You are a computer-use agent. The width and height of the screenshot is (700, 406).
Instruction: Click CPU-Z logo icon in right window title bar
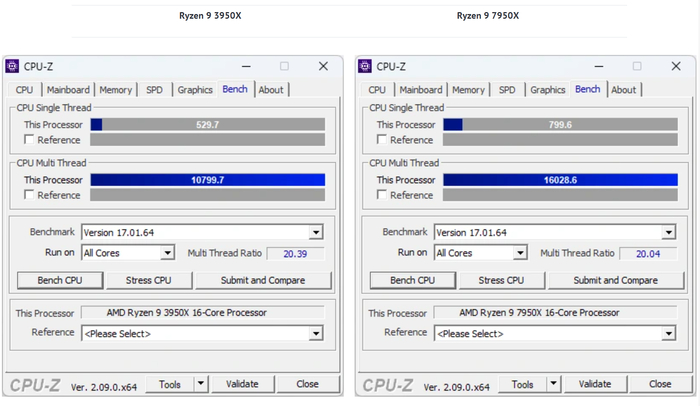(x=365, y=66)
